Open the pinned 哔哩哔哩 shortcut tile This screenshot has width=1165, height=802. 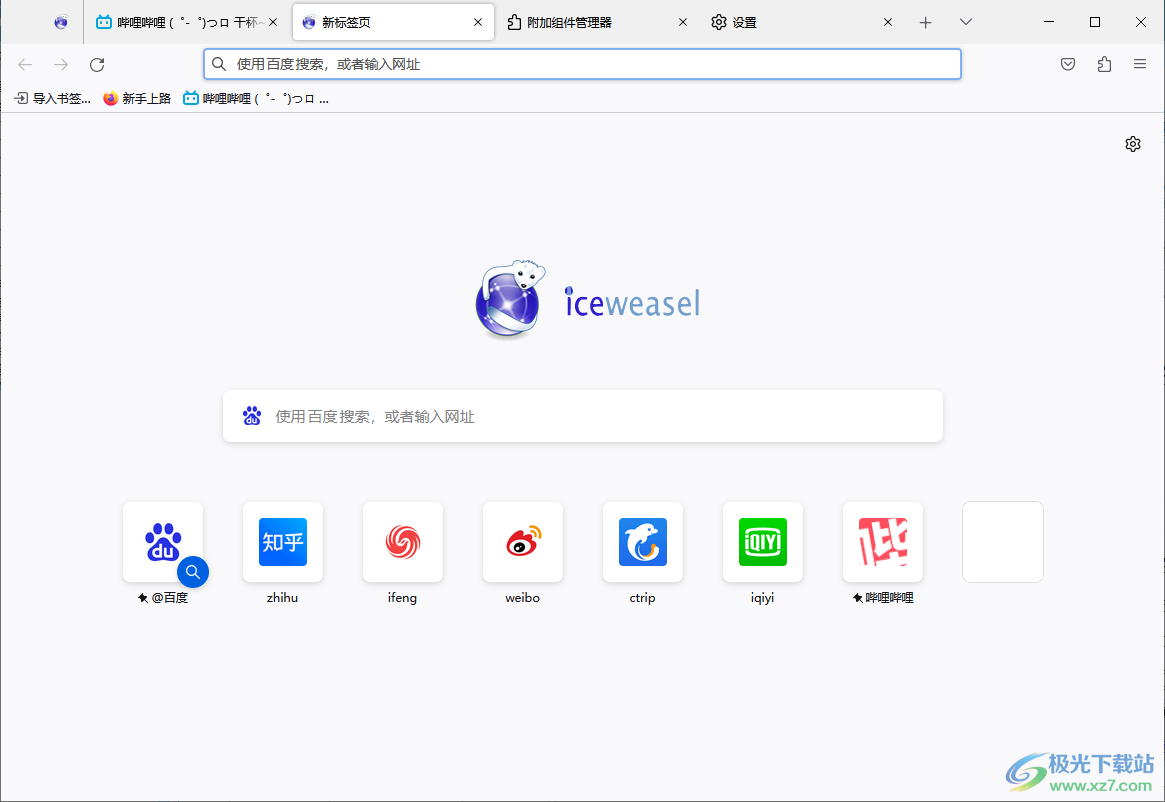(882, 542)
